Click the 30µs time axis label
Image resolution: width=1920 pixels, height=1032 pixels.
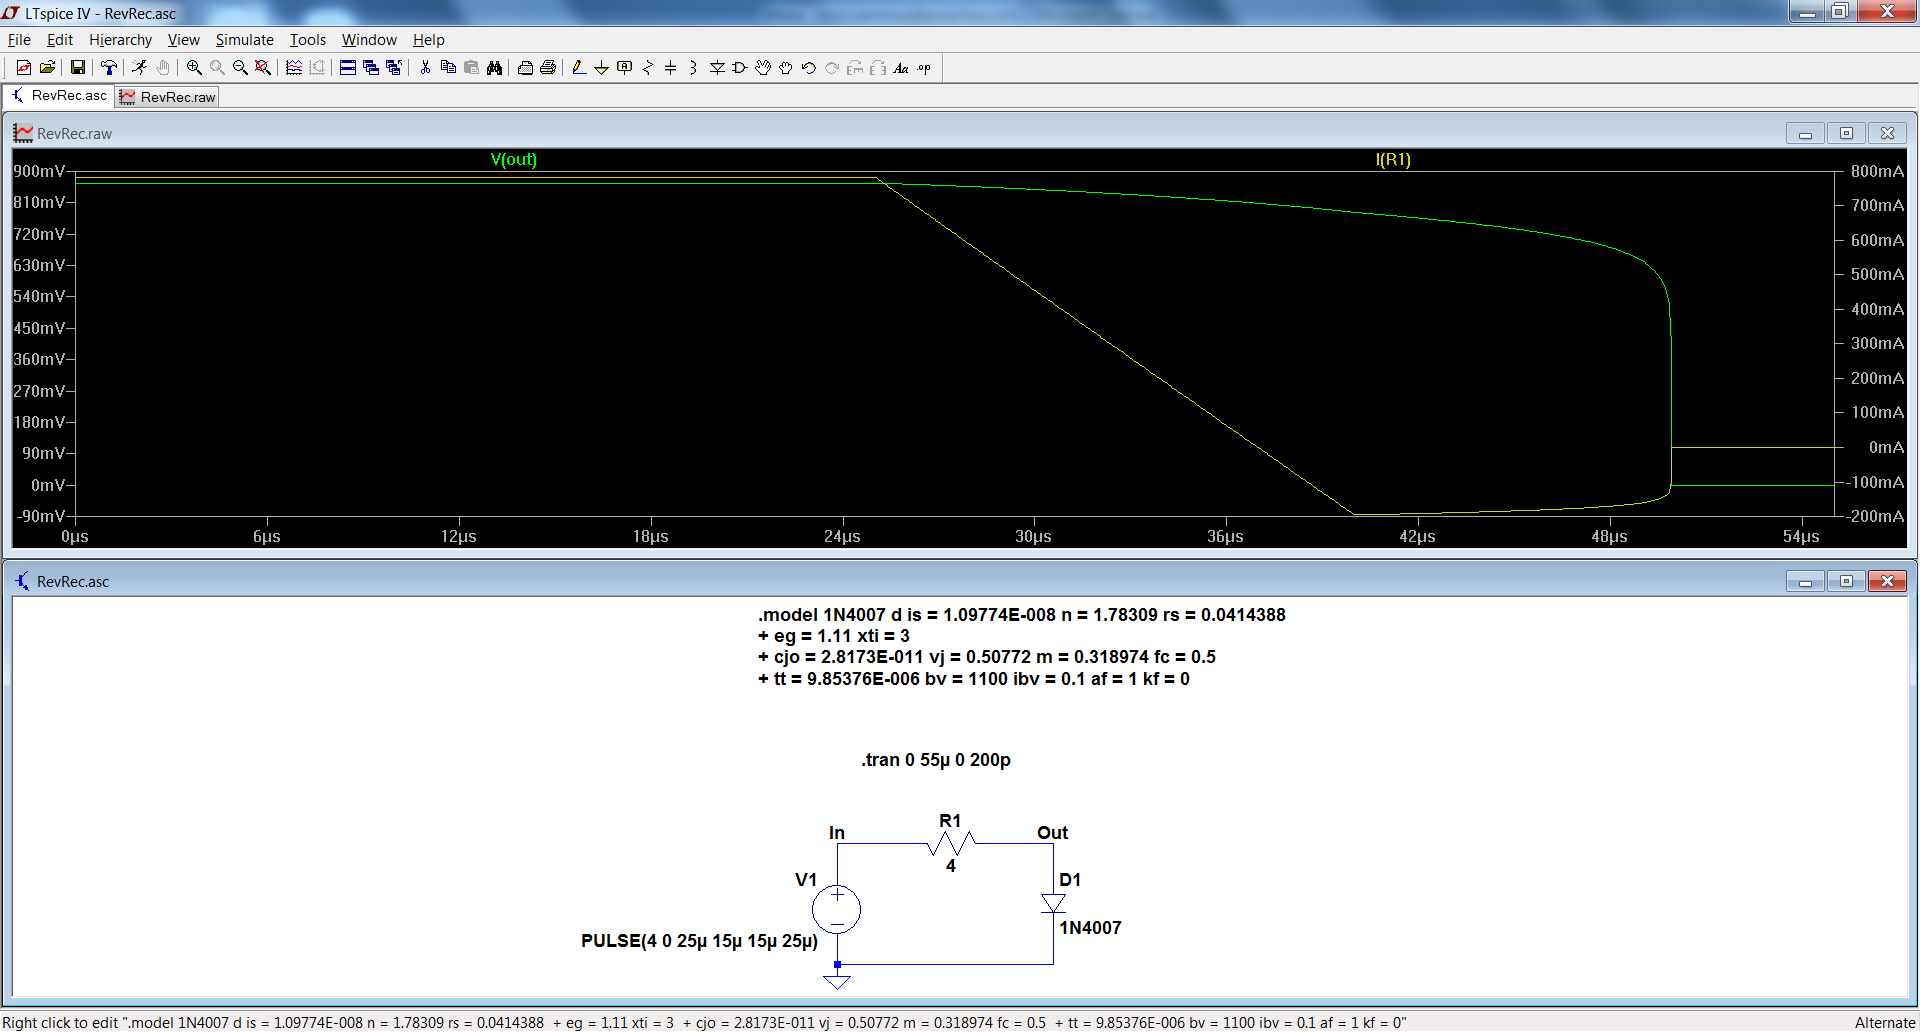[1033, 537]
